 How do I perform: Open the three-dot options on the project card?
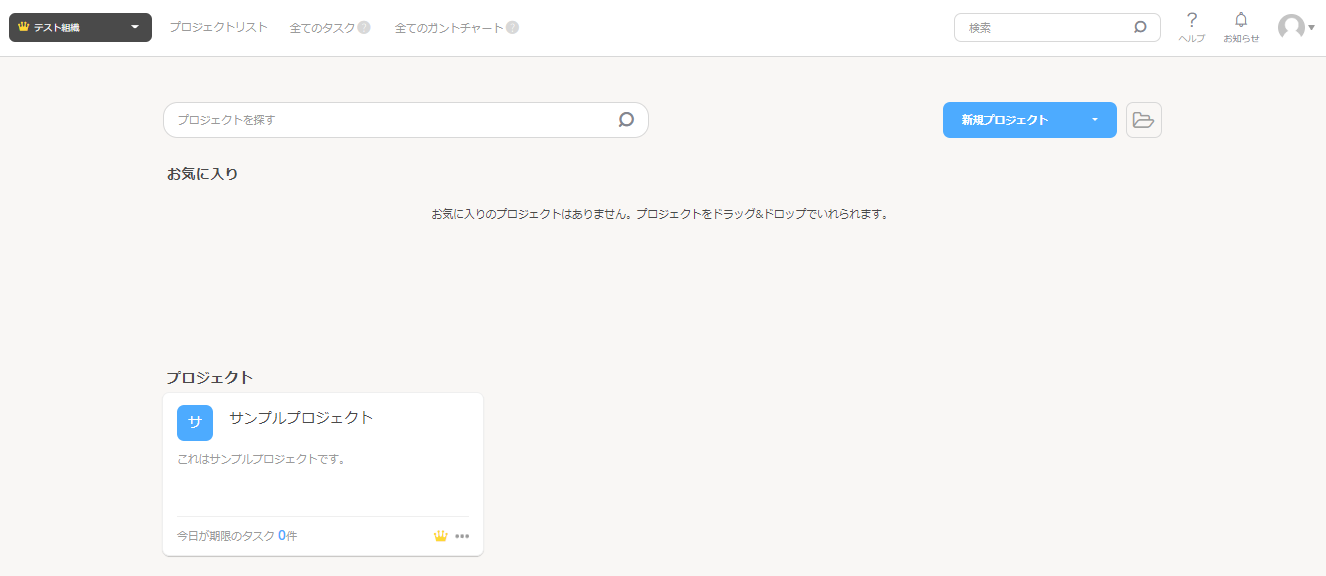click(462, 536)
